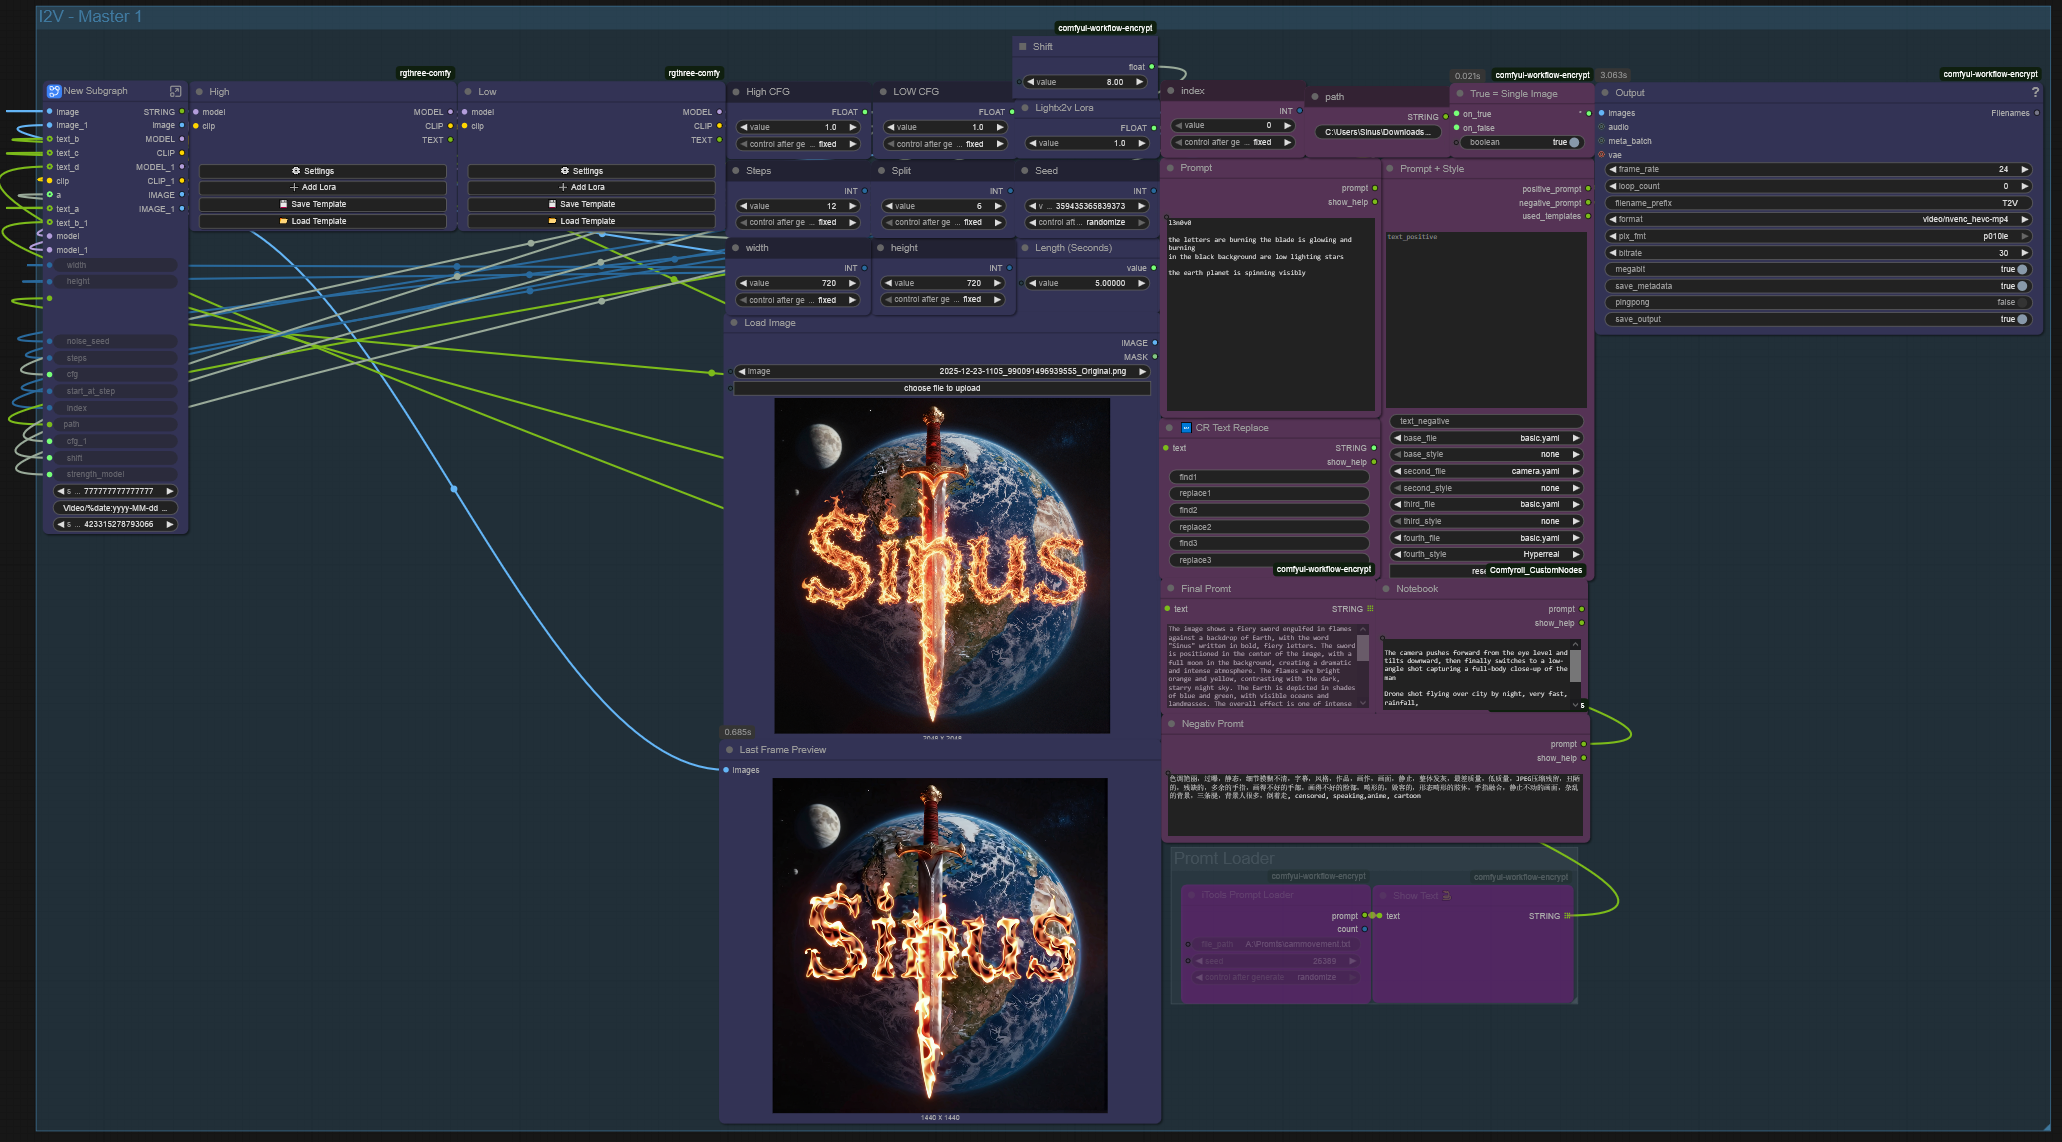
Task: Click the CR Text Replace node badge icon
Action: 1186,428
